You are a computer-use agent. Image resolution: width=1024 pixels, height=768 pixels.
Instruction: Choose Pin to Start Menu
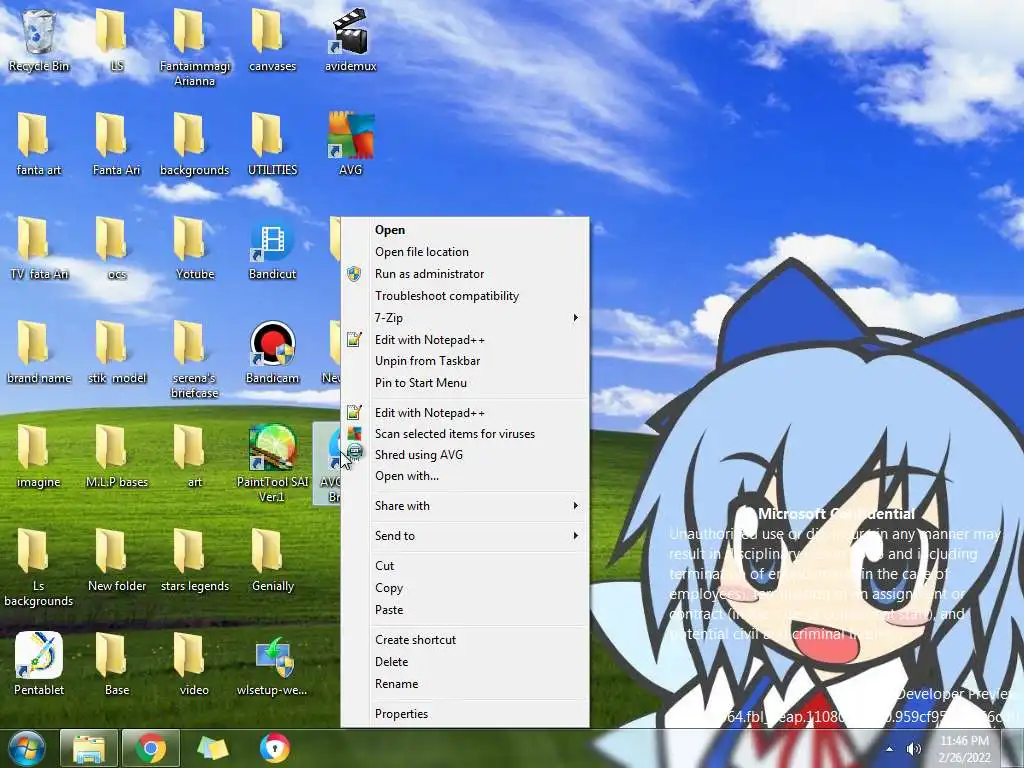click(465, 383)
